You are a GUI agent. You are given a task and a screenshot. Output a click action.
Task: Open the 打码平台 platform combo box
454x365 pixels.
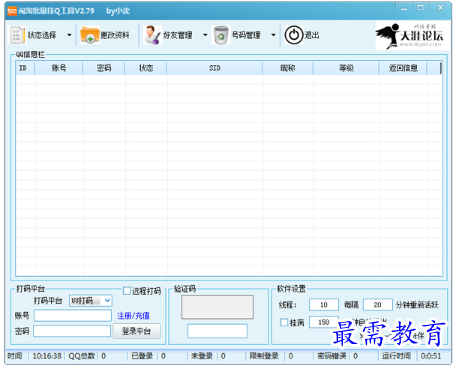[91, 301]
